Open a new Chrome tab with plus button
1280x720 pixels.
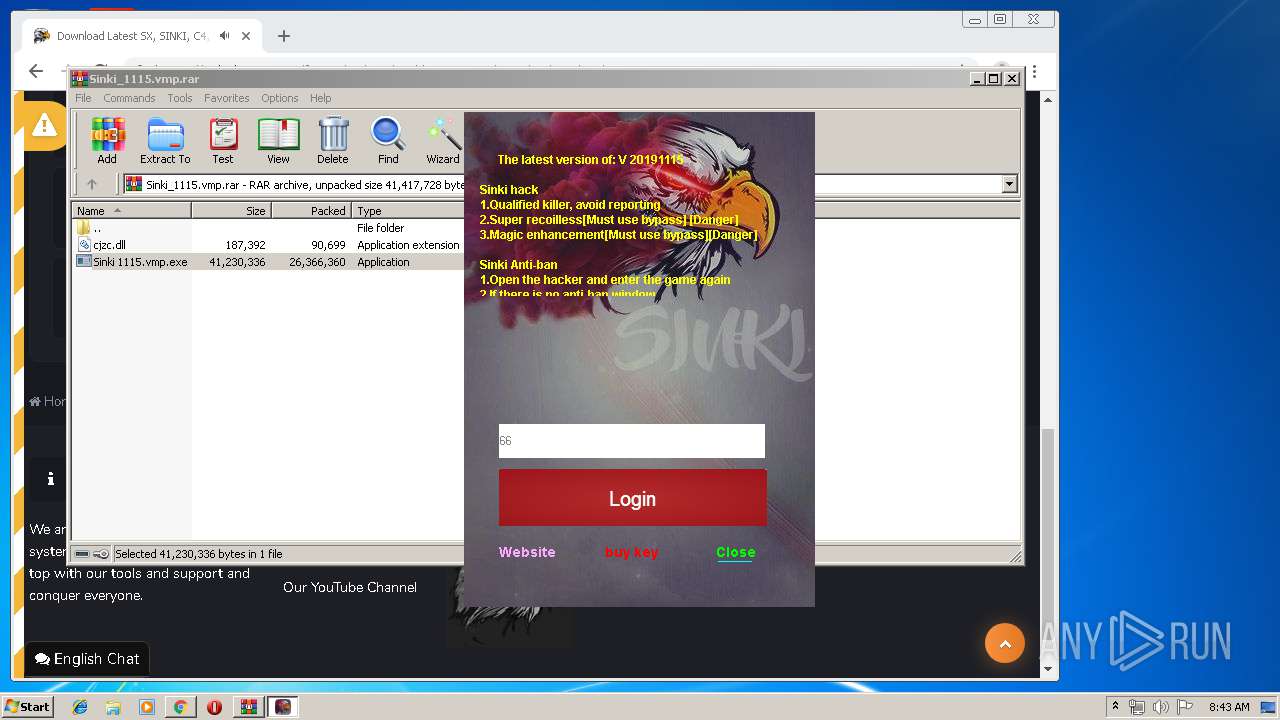coord(284,36)
